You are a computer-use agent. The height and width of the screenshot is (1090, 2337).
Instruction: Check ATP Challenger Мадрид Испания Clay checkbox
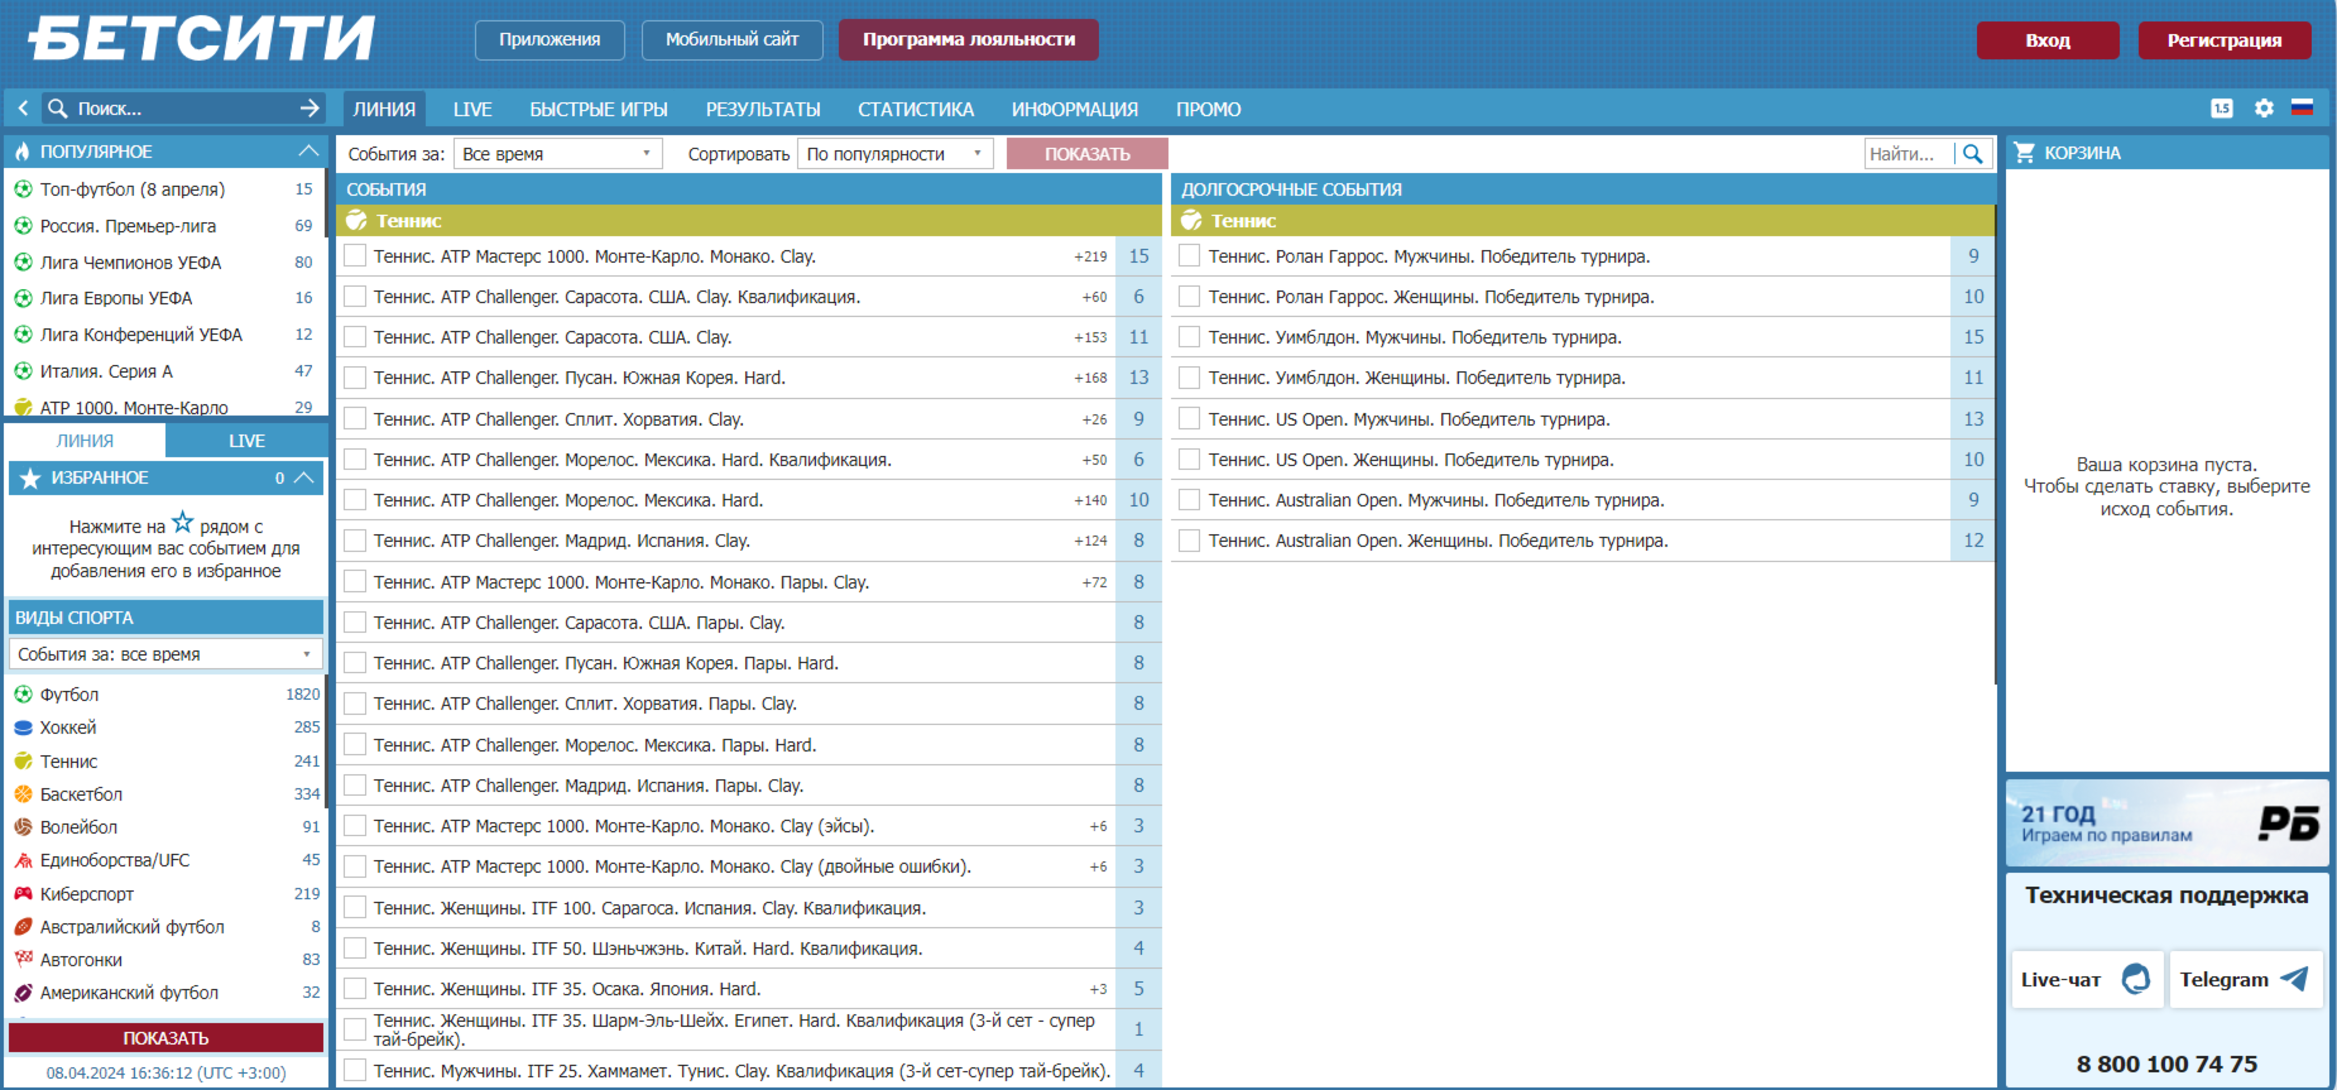tap(355, 541)
